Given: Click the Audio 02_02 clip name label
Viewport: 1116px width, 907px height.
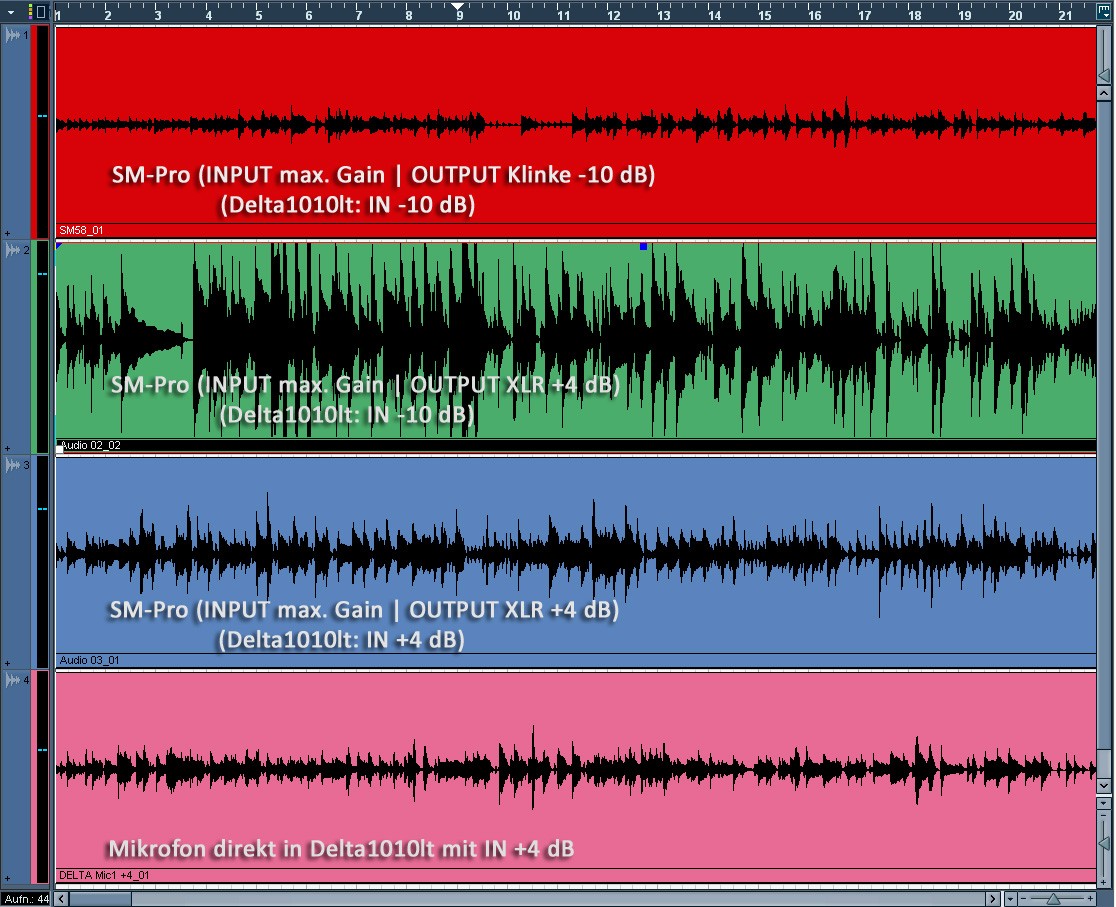Looking at the screenshot, I should click(x=90, y=446).
